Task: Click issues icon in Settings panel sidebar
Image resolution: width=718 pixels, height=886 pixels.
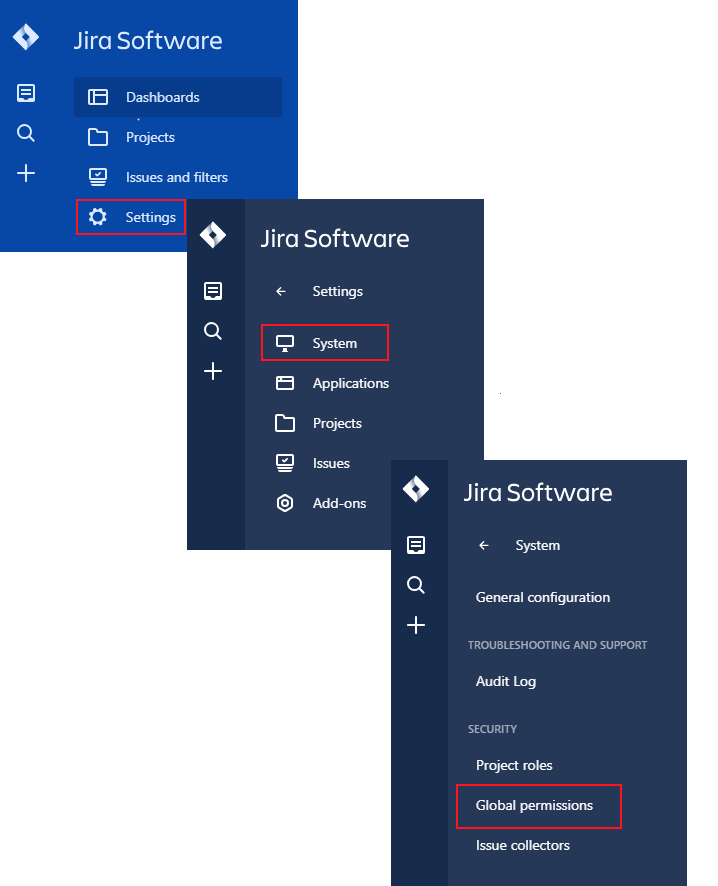Action: (x=213, y=291)
